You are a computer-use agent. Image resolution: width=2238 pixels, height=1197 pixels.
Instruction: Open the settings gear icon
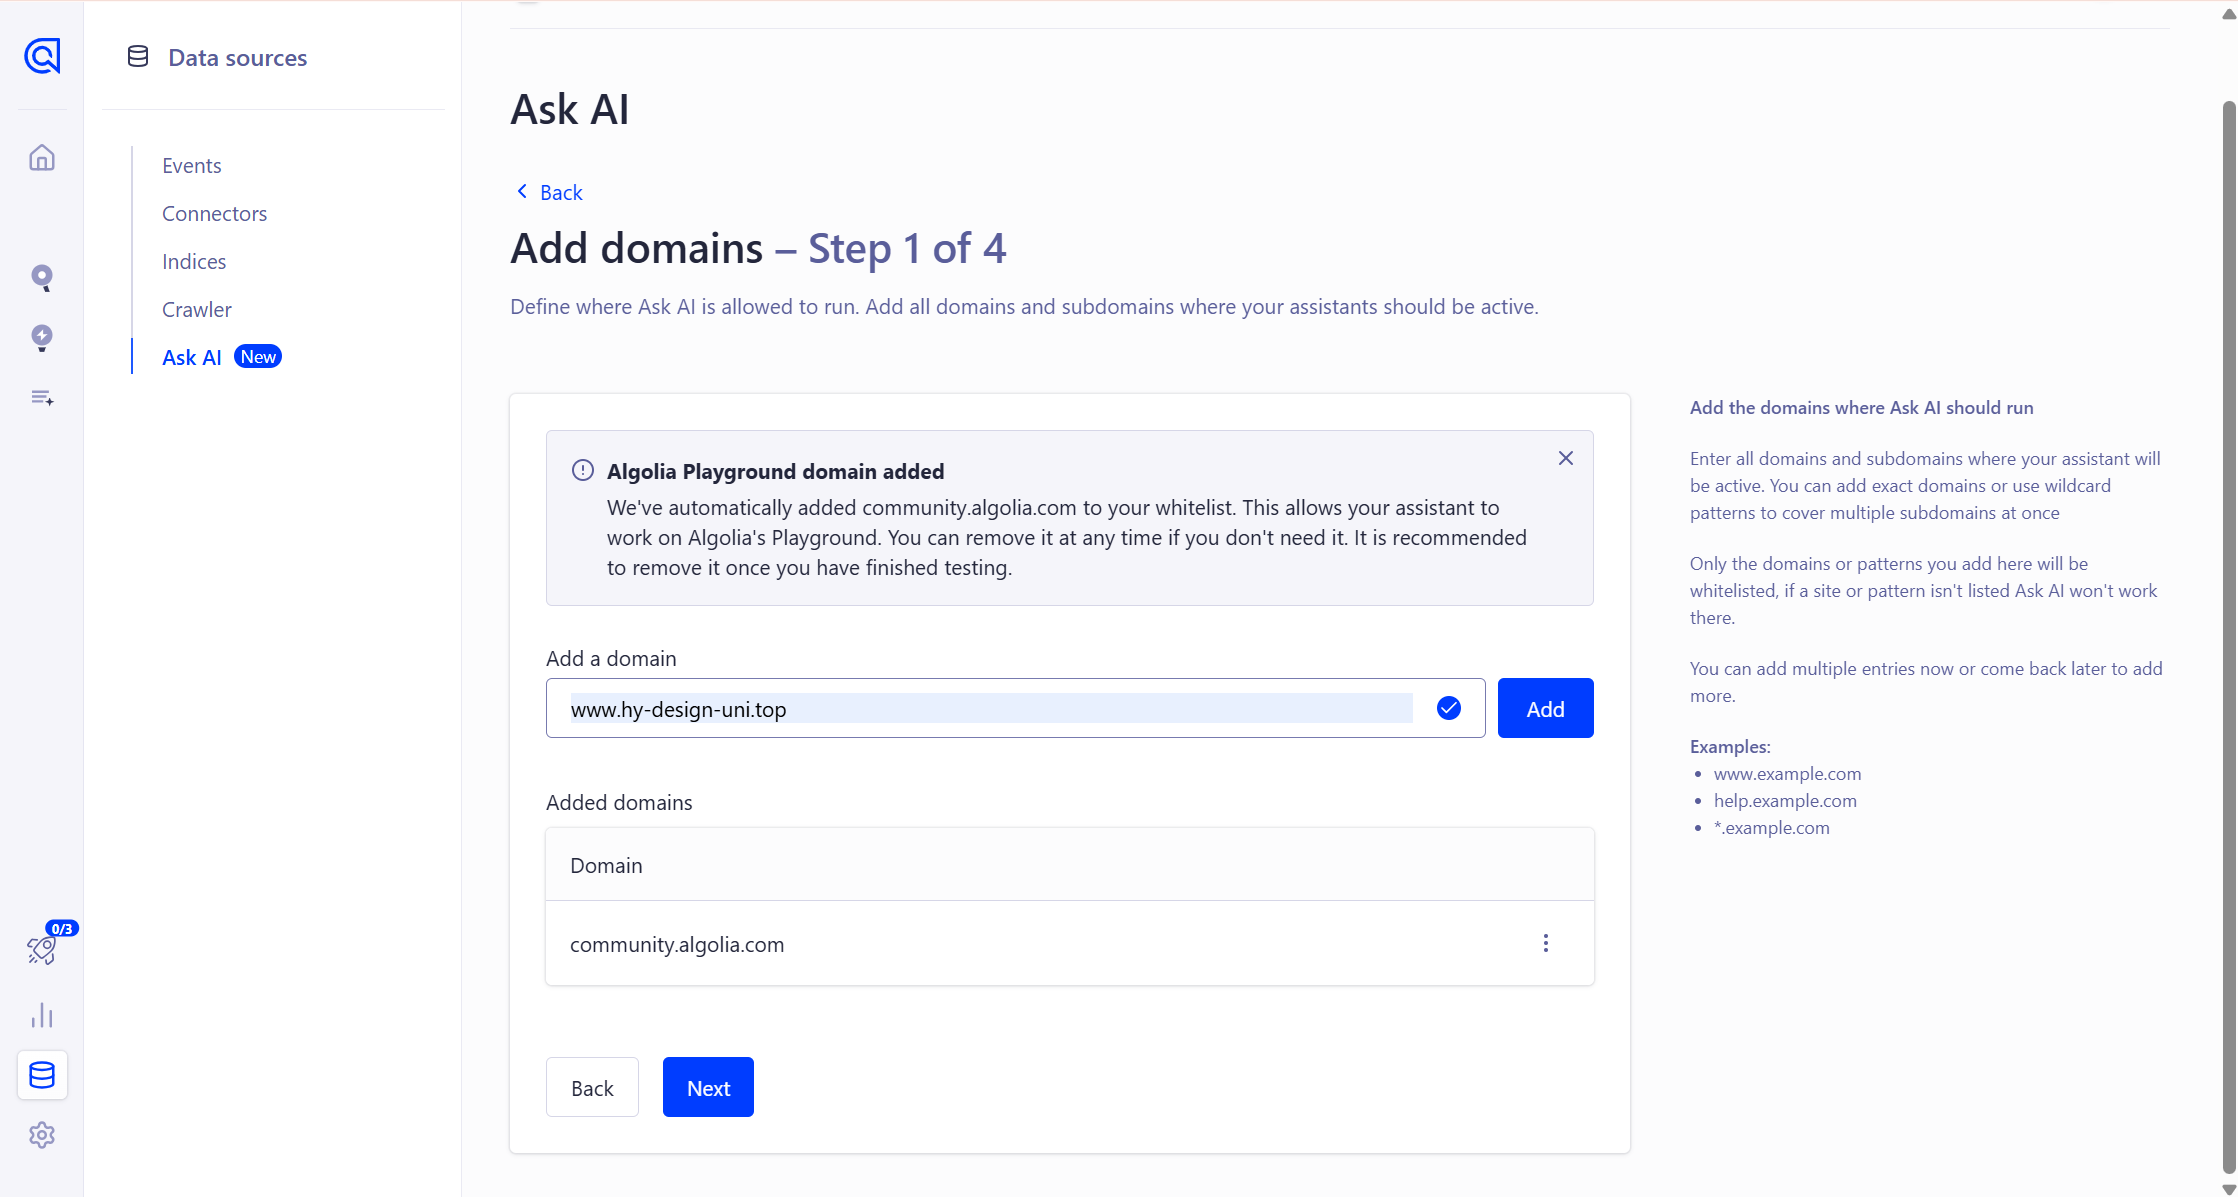tap(42, 1135)
